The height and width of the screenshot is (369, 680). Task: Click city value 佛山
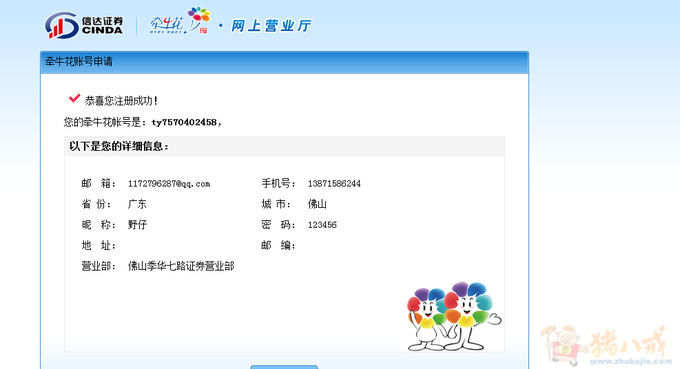point(317,204)
